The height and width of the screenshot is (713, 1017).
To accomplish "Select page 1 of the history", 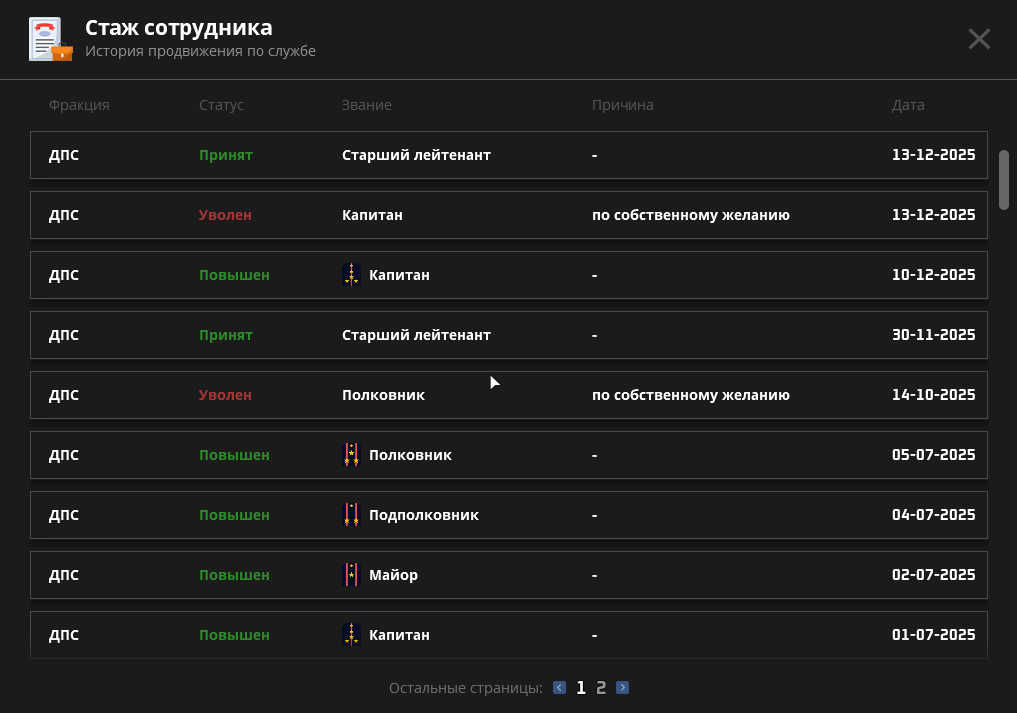I will tap(581, 687).
